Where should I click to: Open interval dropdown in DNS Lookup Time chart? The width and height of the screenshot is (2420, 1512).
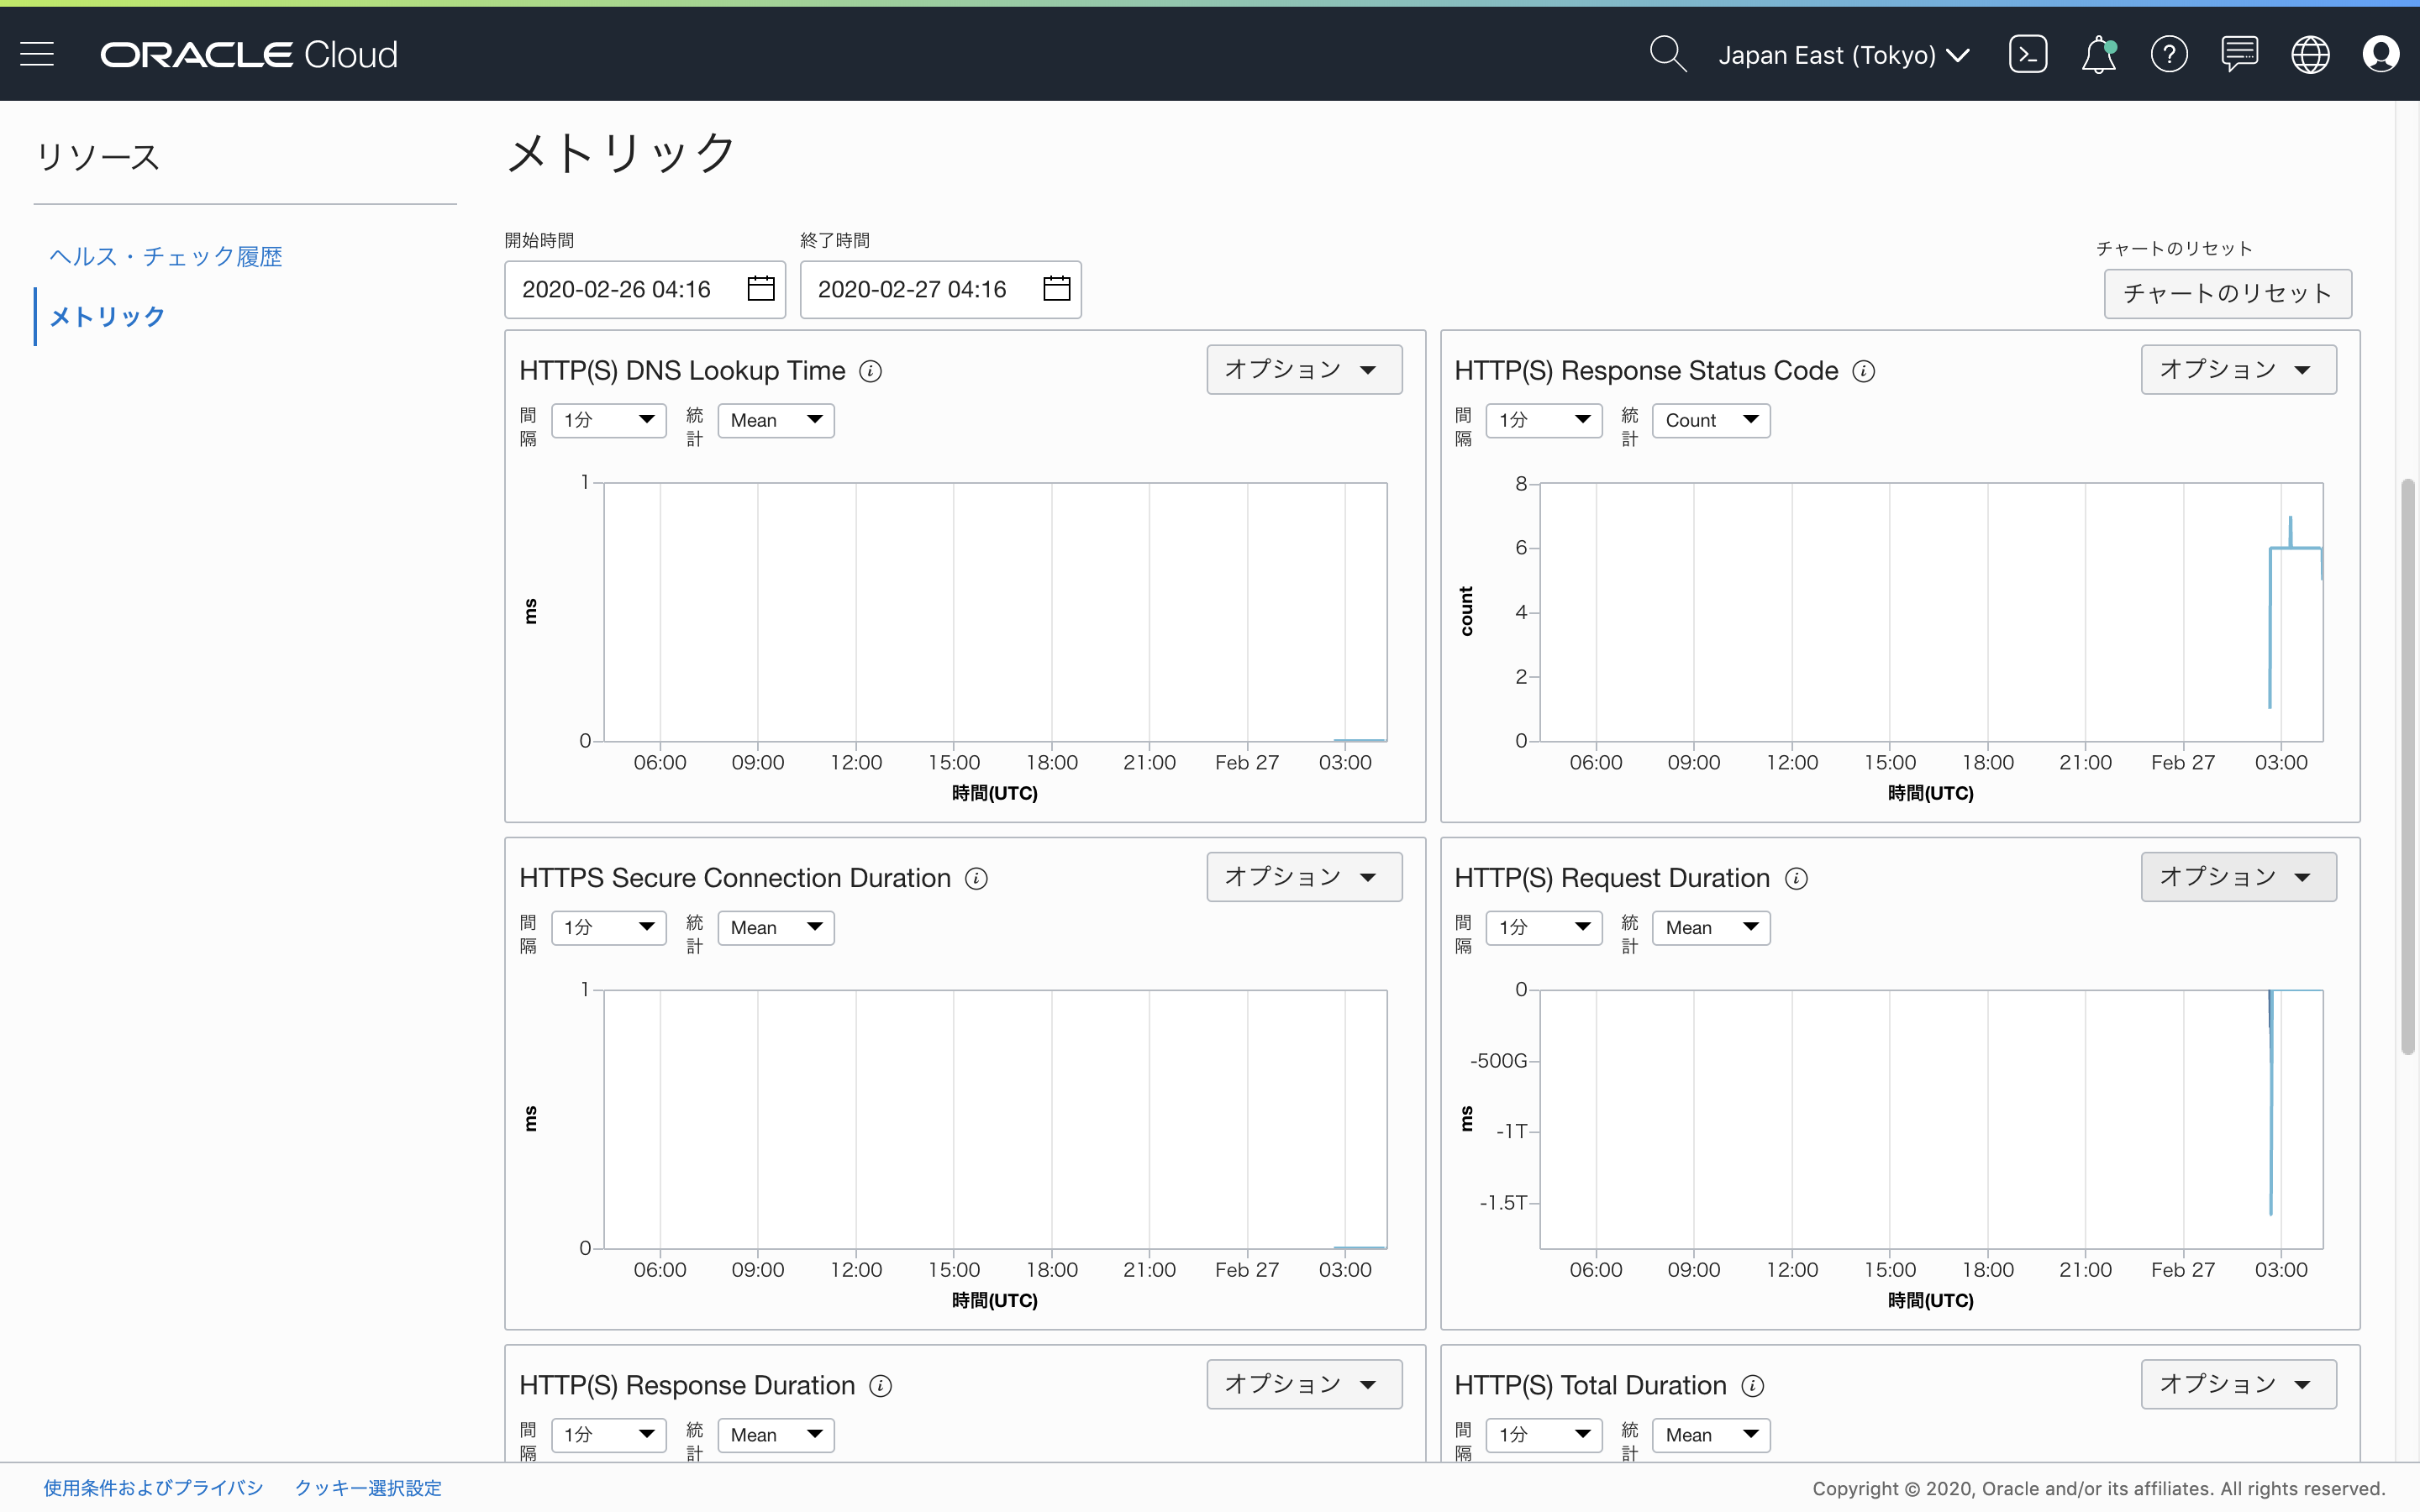click(609, 420)
